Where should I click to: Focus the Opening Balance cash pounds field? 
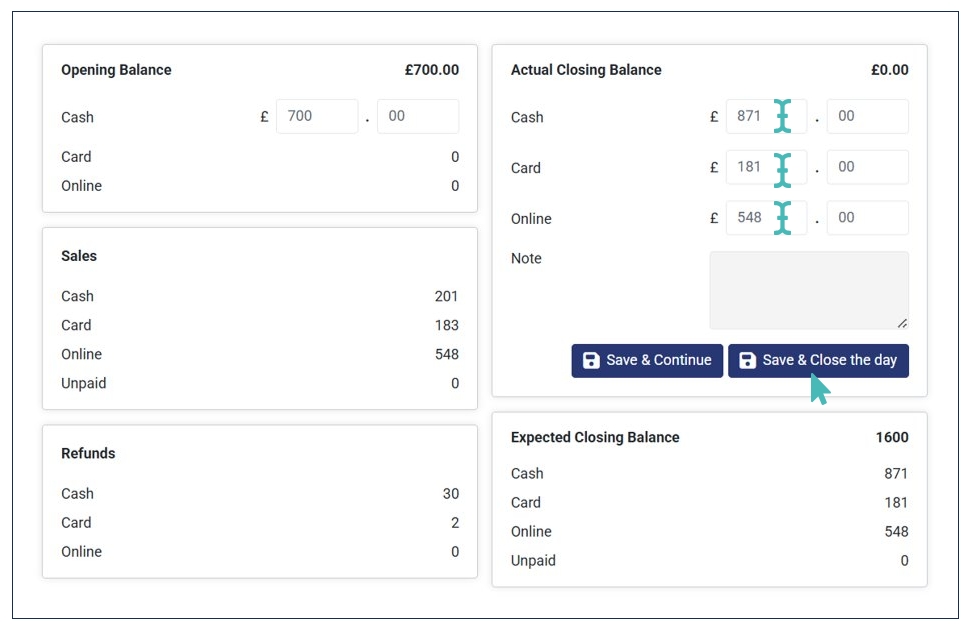click(316, 116)
